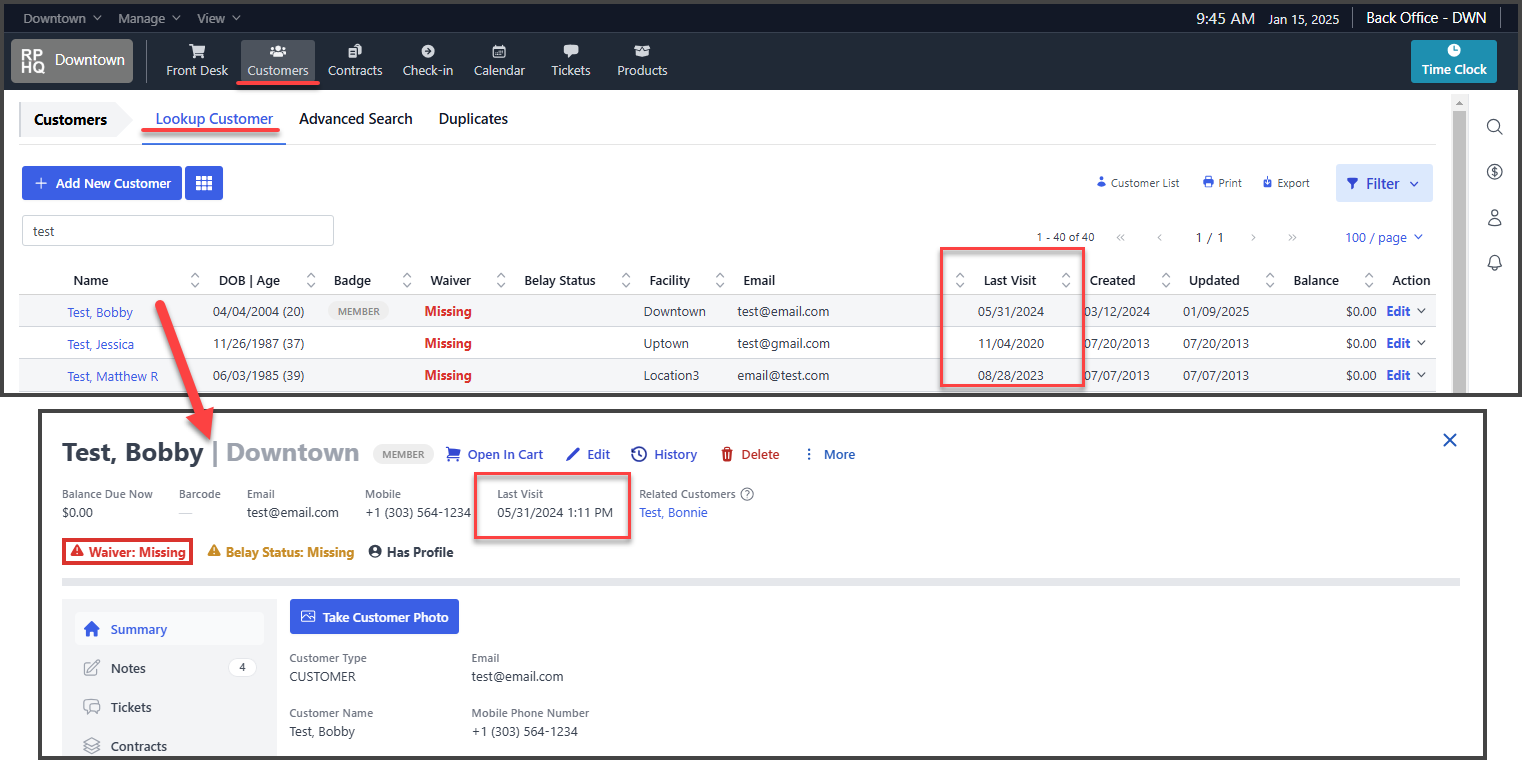Change the 100 / page setting
The image size is (1522, 760).
[1384, 237]
